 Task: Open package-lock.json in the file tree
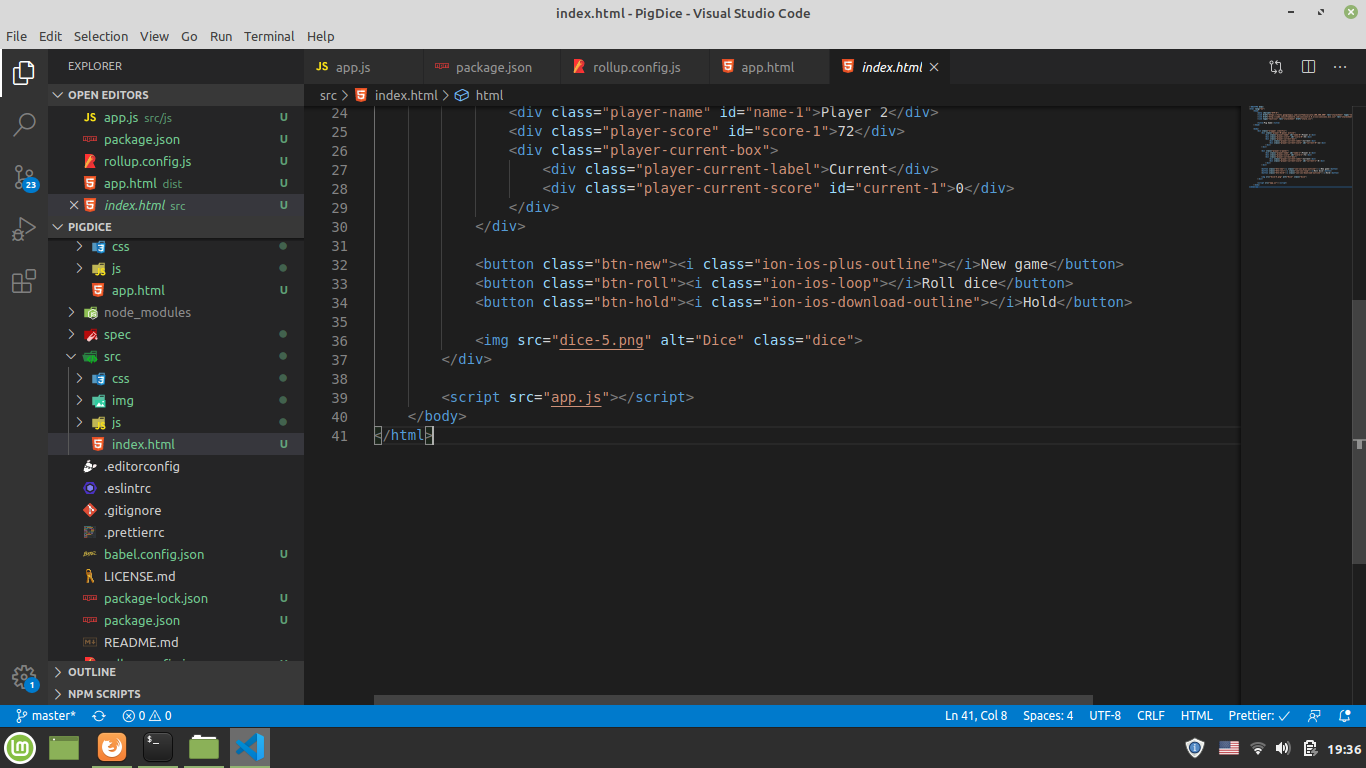(176, 598)
